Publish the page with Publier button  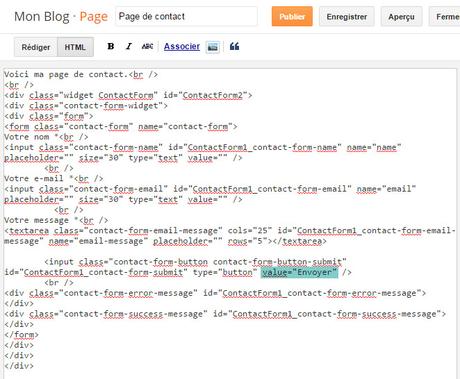click(292, 16)
